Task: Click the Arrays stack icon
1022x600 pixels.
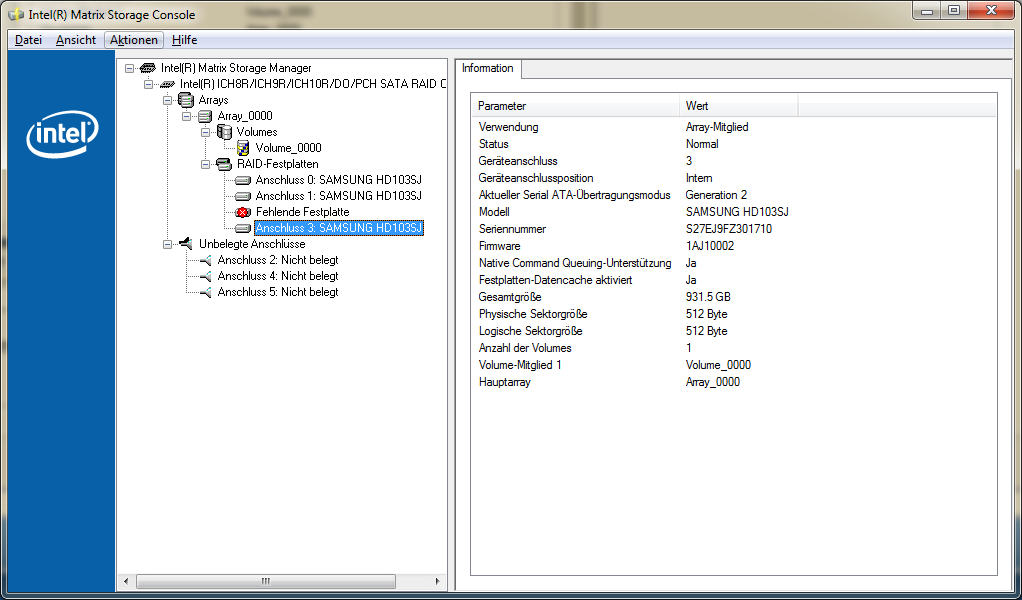Action: click(186, 100)
